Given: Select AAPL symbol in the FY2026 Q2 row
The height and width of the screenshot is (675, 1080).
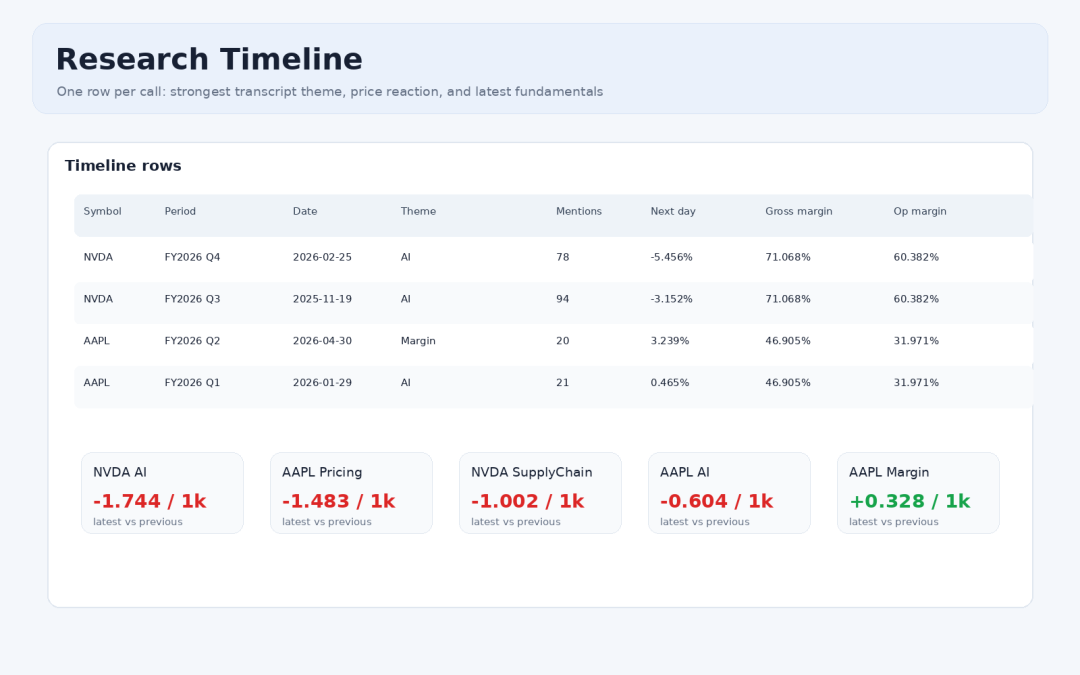Looking at the screenshot, I should (x=96, y=341).
